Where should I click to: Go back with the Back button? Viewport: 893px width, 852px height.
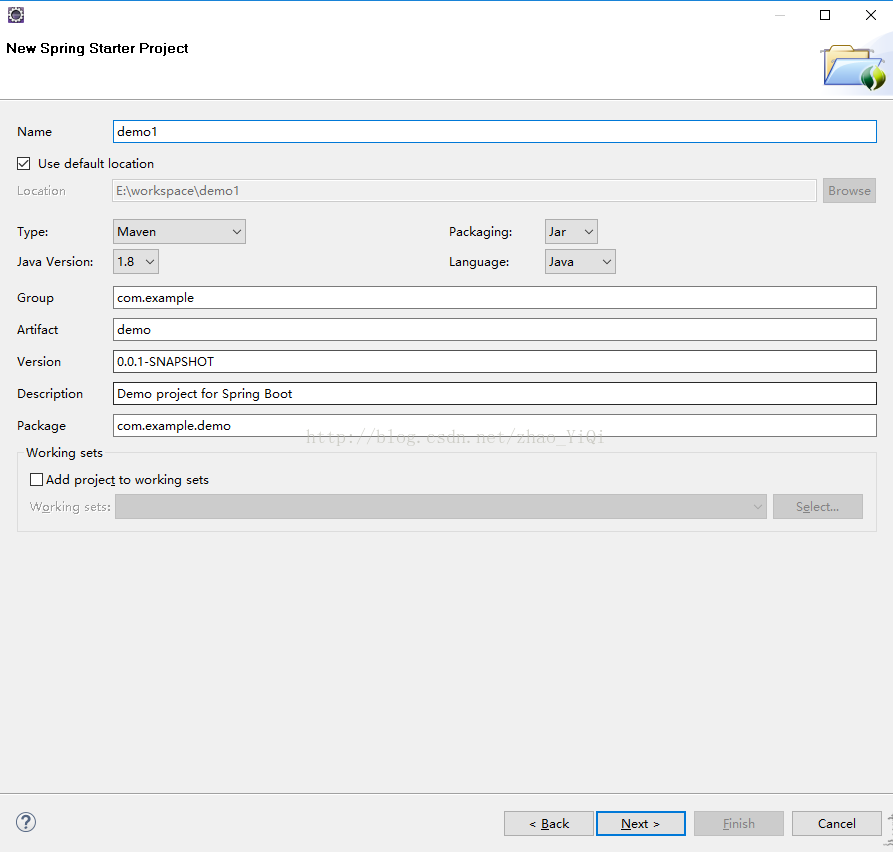(x=549, y=824)
